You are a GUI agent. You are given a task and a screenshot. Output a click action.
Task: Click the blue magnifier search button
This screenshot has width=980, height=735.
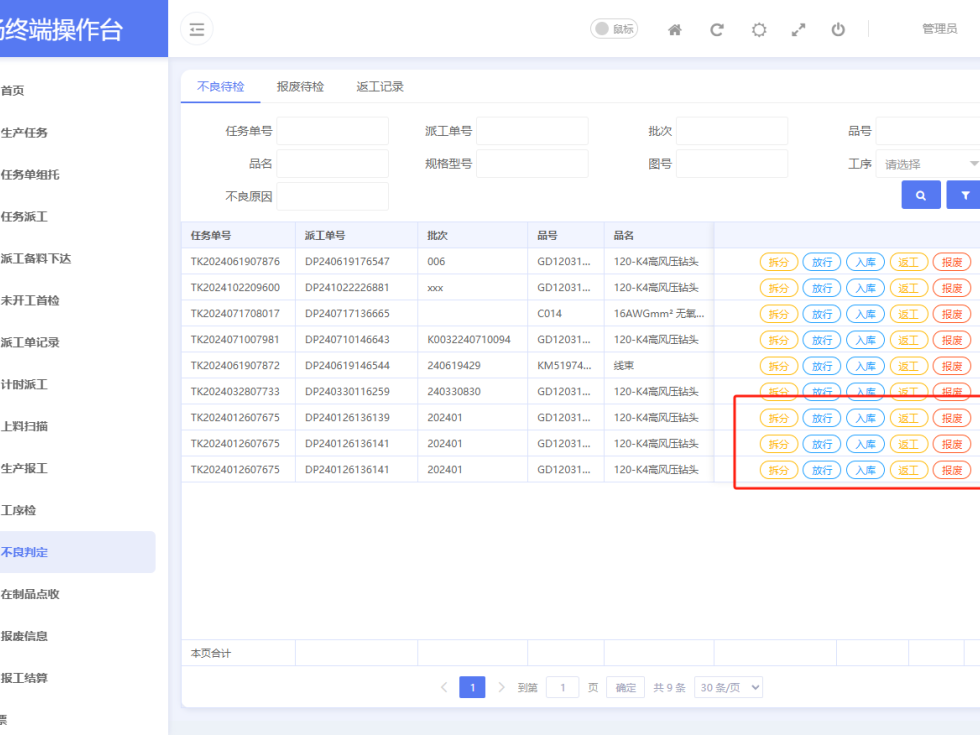coord(921,195)
